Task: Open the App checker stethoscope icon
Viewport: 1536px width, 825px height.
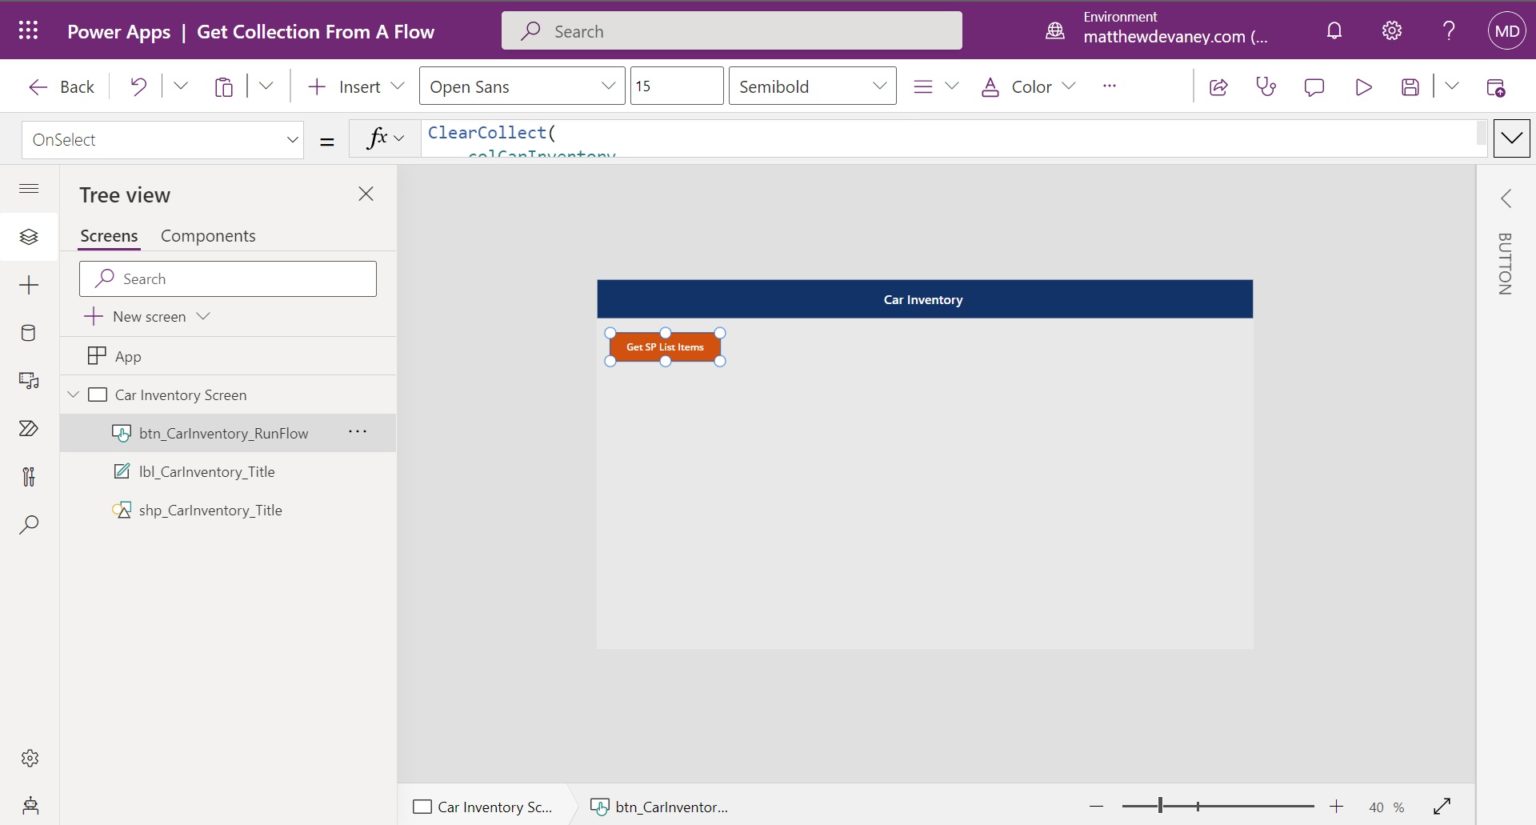Action: click(x=1266, y=86)
